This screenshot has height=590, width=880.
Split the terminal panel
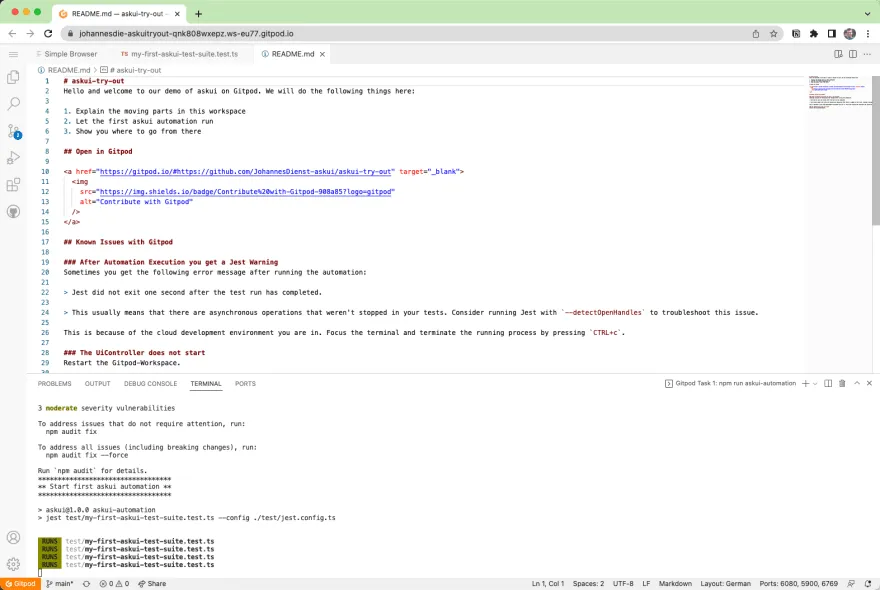point(828,383)
